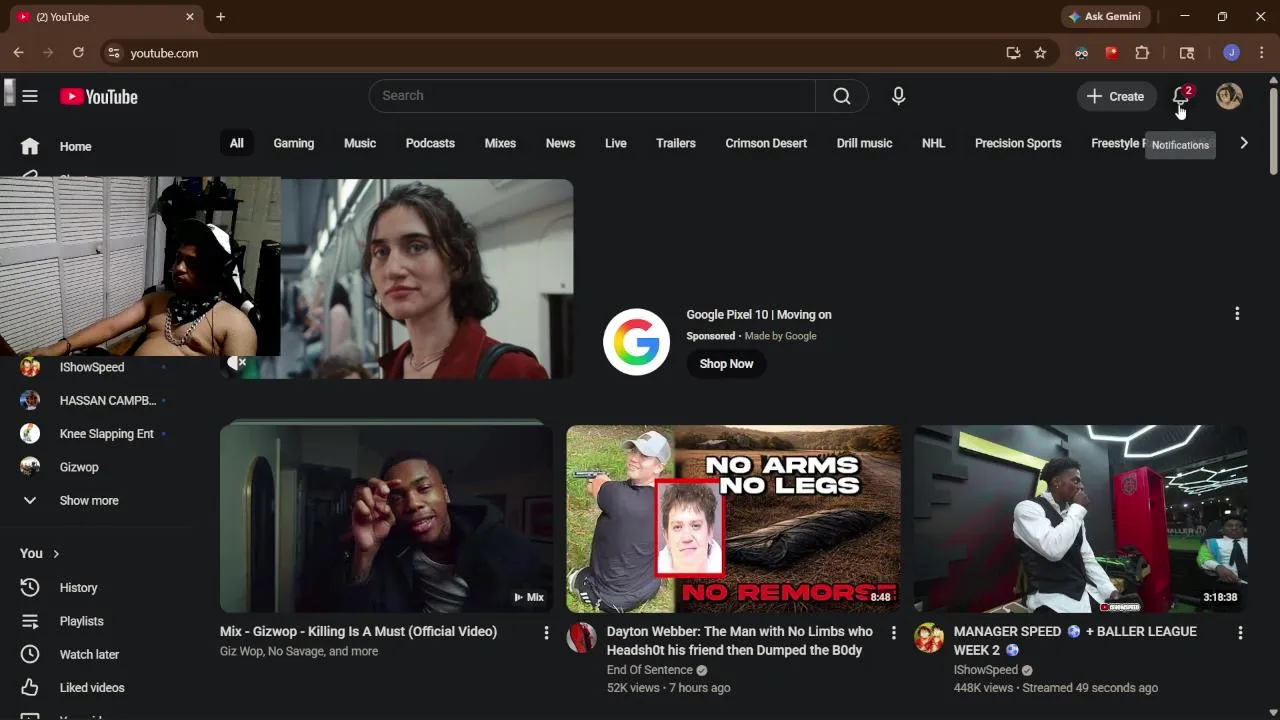This screenshot has height=720, width=1280.
Task: Unmute the ad video preview
Action: point(237,363)
